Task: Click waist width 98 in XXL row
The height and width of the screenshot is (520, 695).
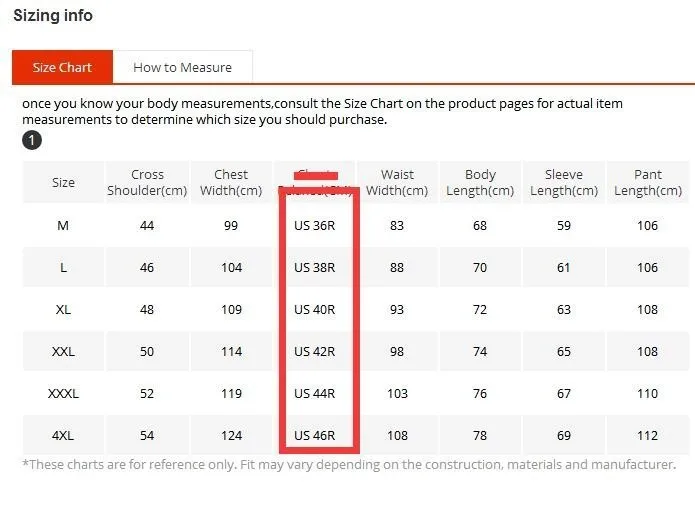Action: tap(397, 352)
